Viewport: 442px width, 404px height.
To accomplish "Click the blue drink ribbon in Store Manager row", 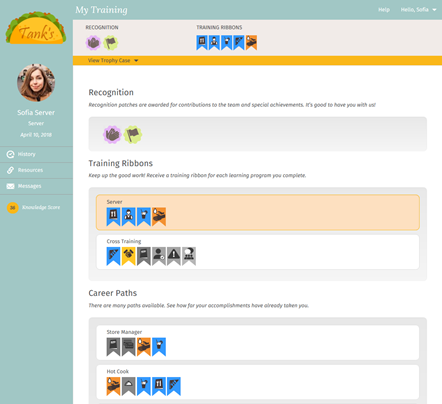I will coord(159,347).
